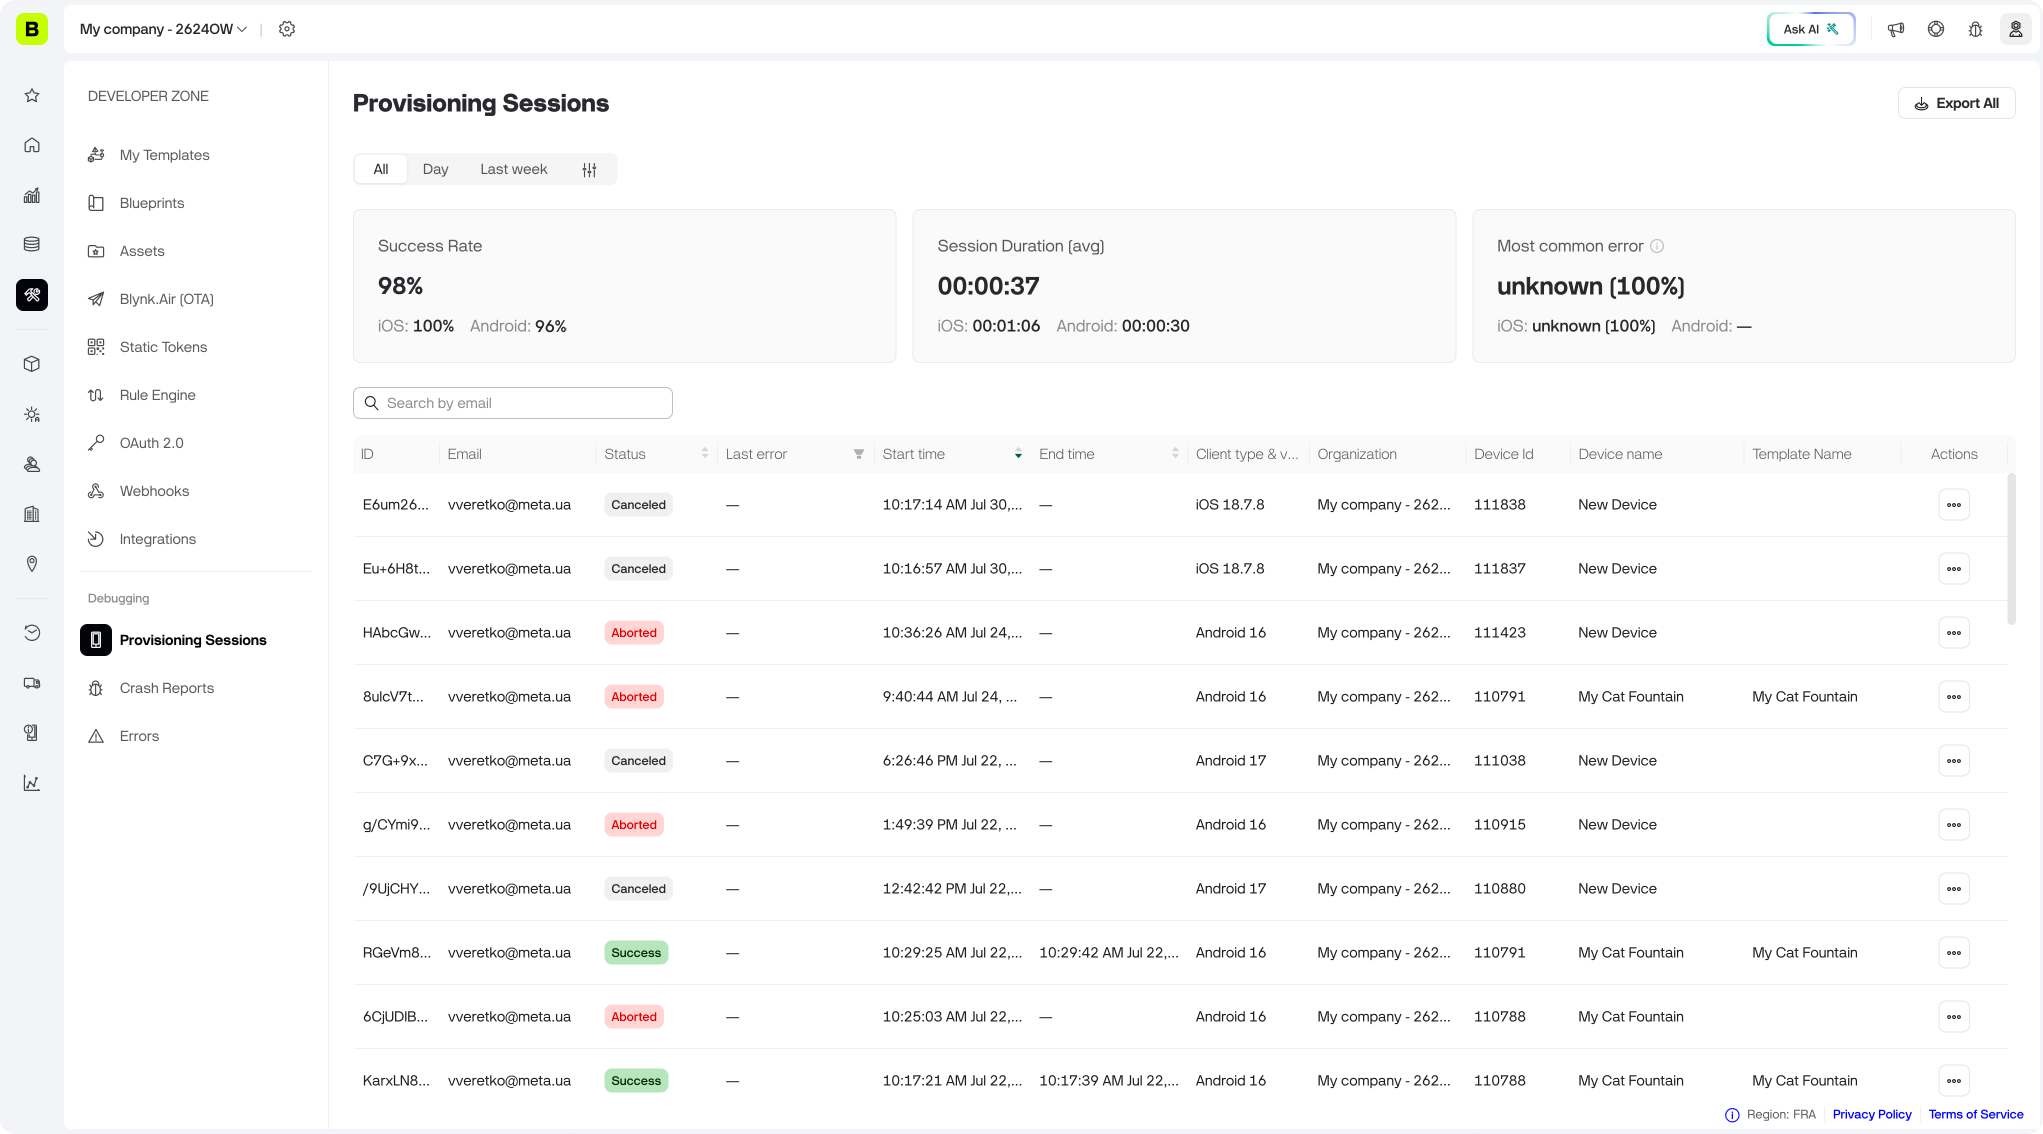Click Device Id 110915

pos(1499,825)
